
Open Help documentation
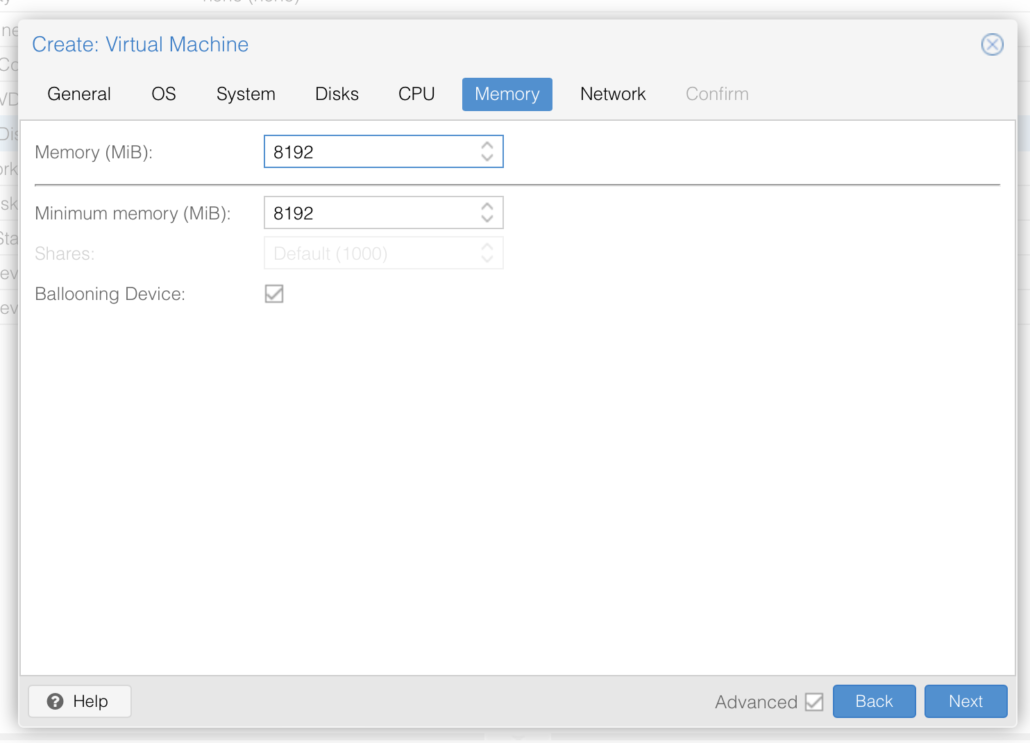79,701
